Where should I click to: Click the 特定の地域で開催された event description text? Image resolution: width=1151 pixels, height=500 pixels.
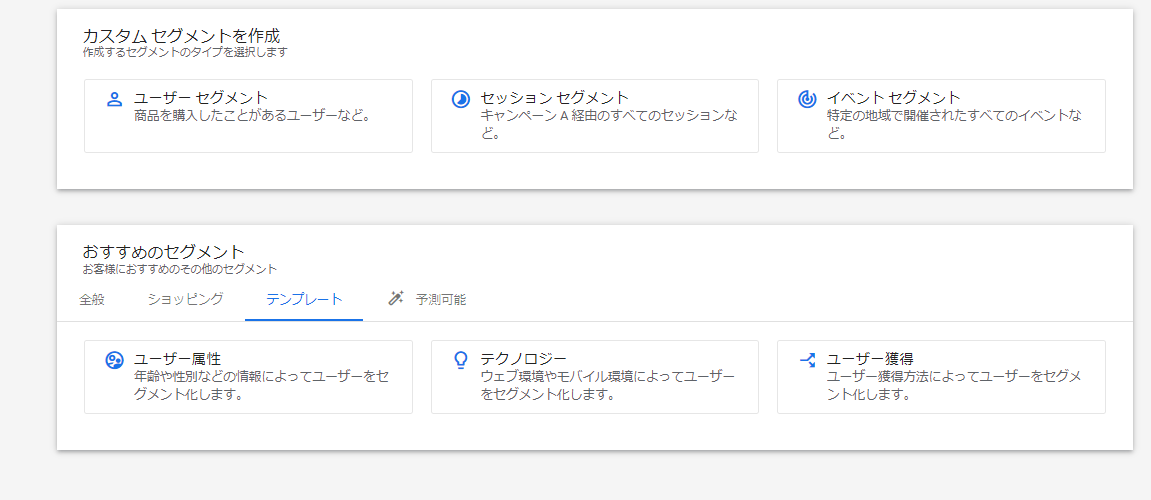954,125
